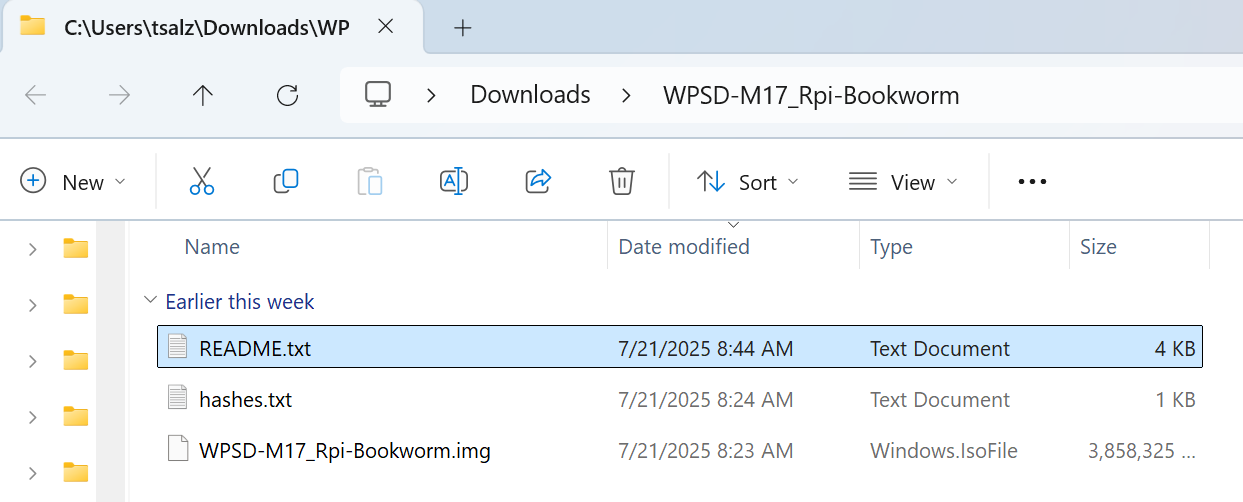
Task: Expand the first folder in navigation pane
Action: tap(33, 249)
